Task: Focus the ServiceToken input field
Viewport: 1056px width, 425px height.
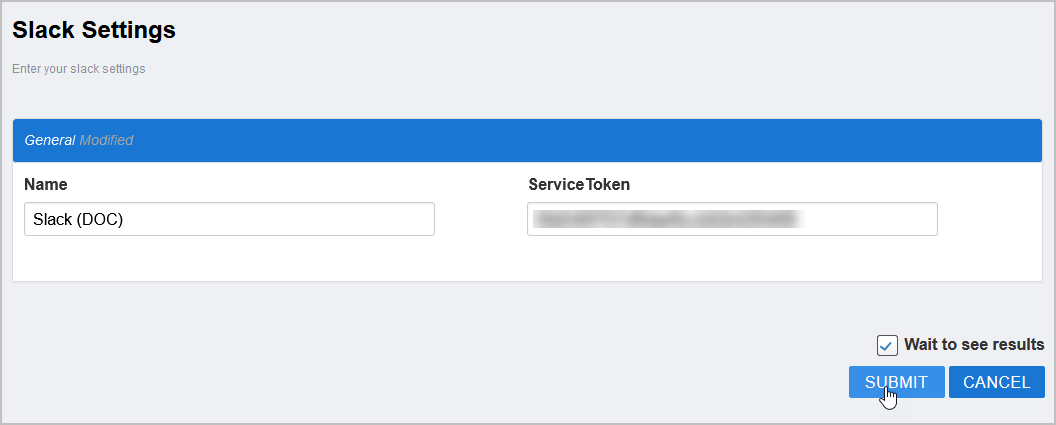Action: click(732, 219)
